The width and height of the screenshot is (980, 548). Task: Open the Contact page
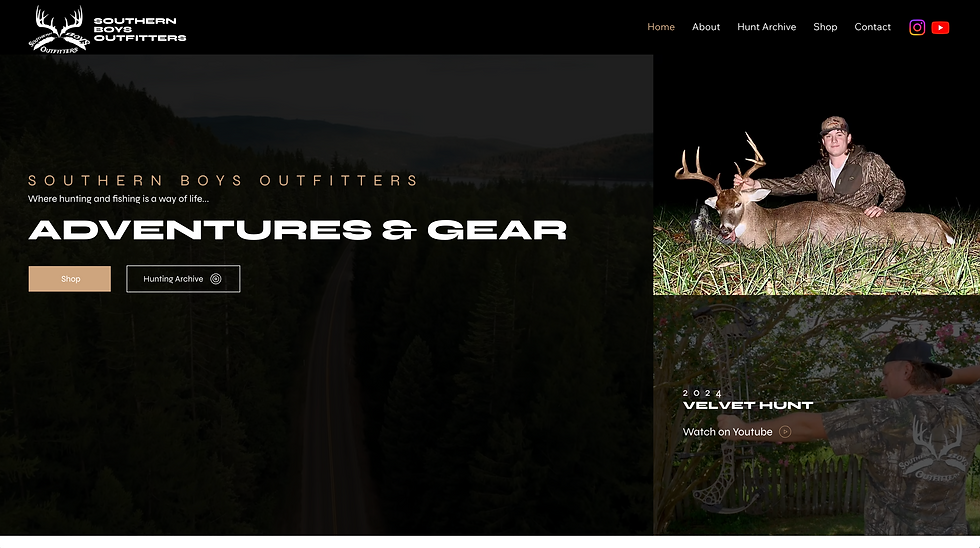click(x=872, y=27)
